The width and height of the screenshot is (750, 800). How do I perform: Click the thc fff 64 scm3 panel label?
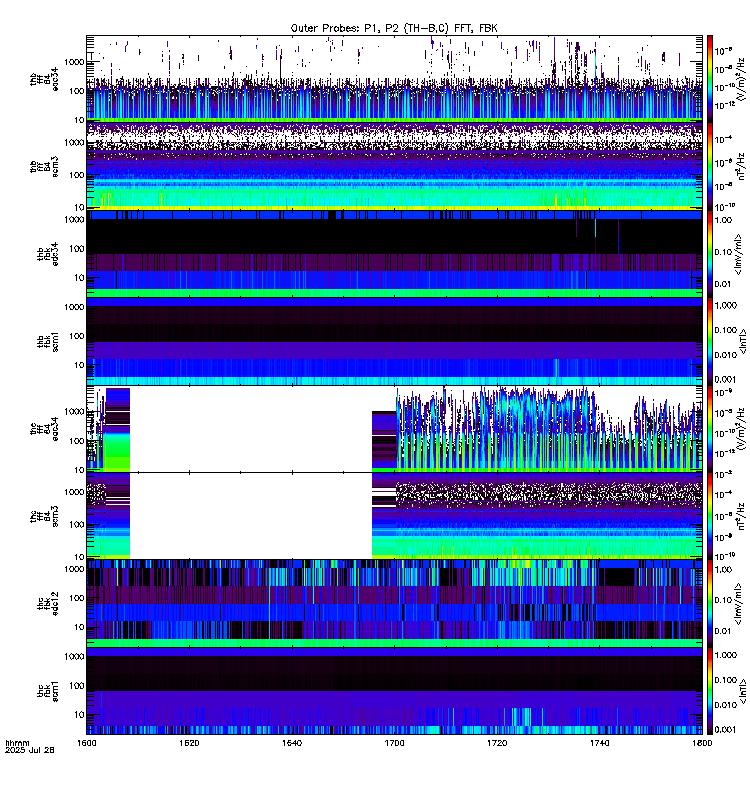point(44,516)
